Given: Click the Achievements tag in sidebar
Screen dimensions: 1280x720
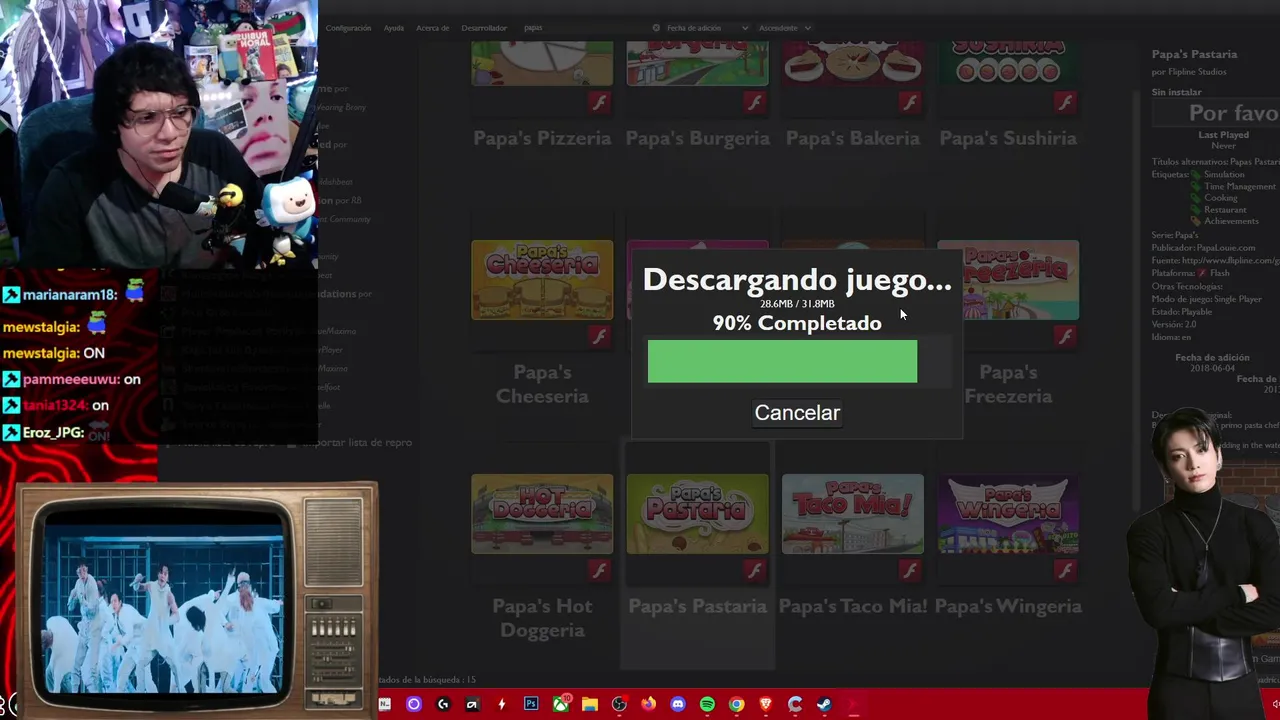Looking at the screenshot, I should (1231, 221).
